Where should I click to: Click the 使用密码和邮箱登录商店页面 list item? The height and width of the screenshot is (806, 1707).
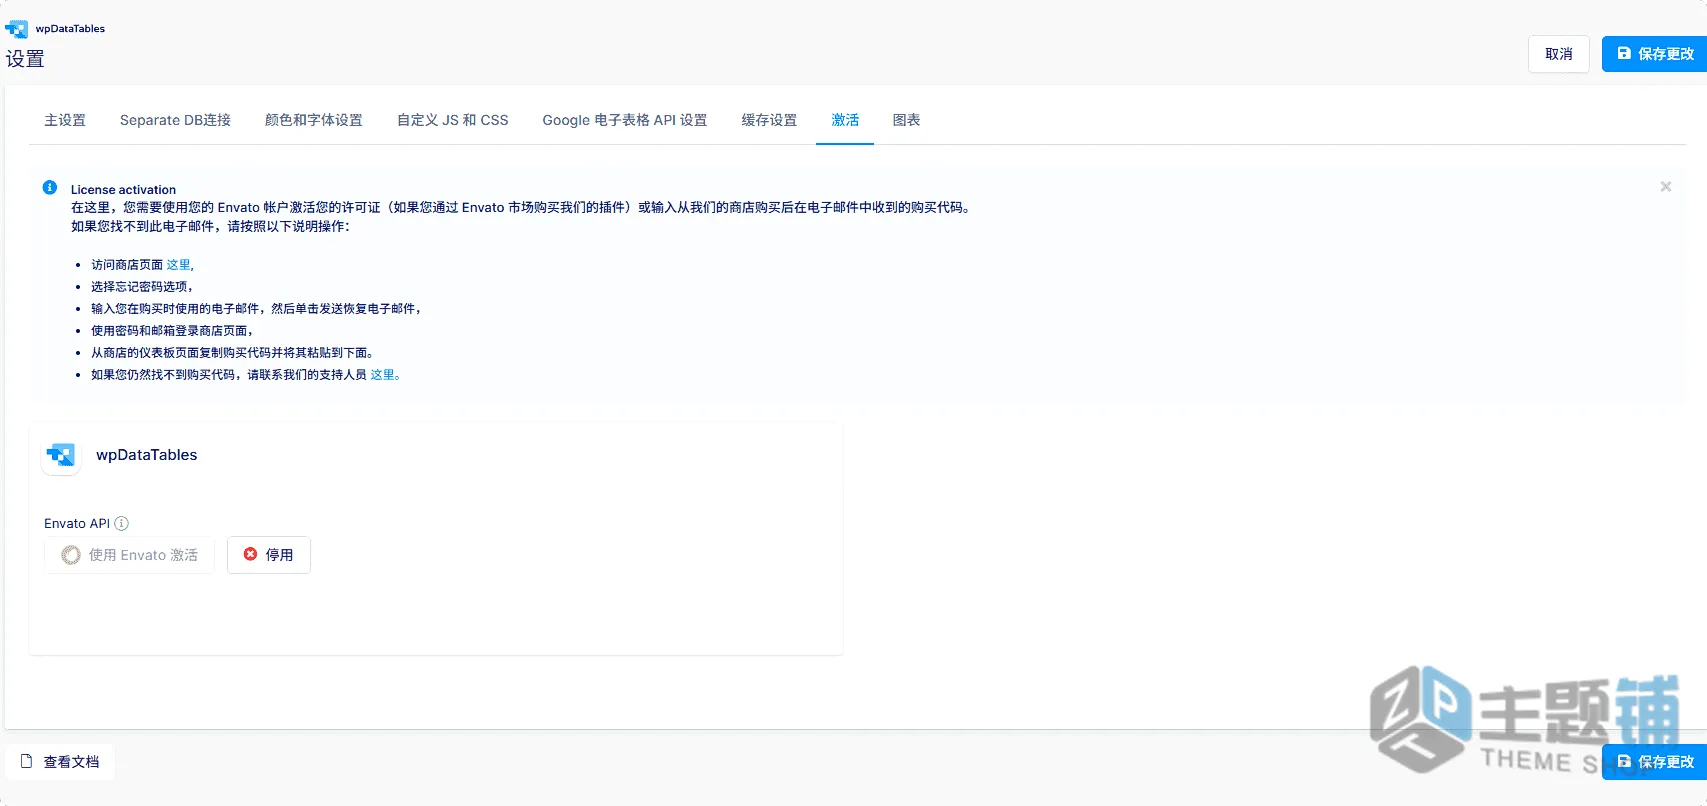172,331
